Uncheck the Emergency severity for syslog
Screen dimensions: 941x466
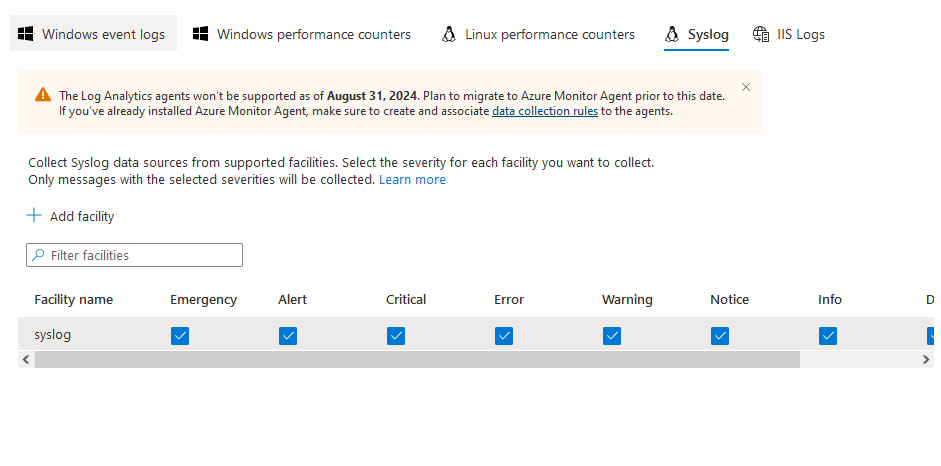click(180, 336)
